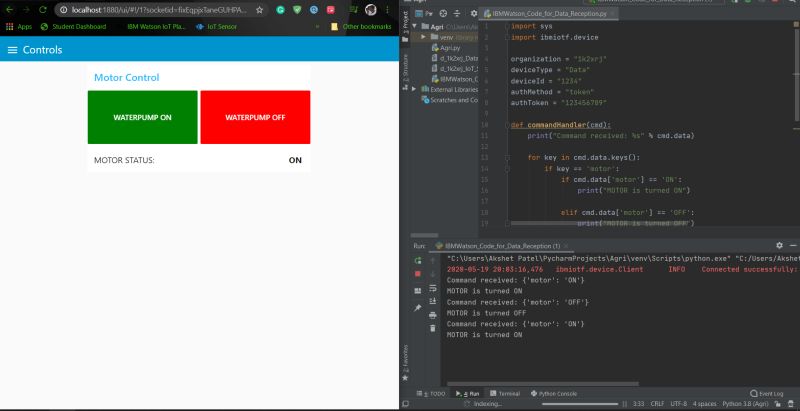Screen dimensions: 800x411
Task: Change UTF-8 file encoding in status bar
Action: (x=679, y=404)
